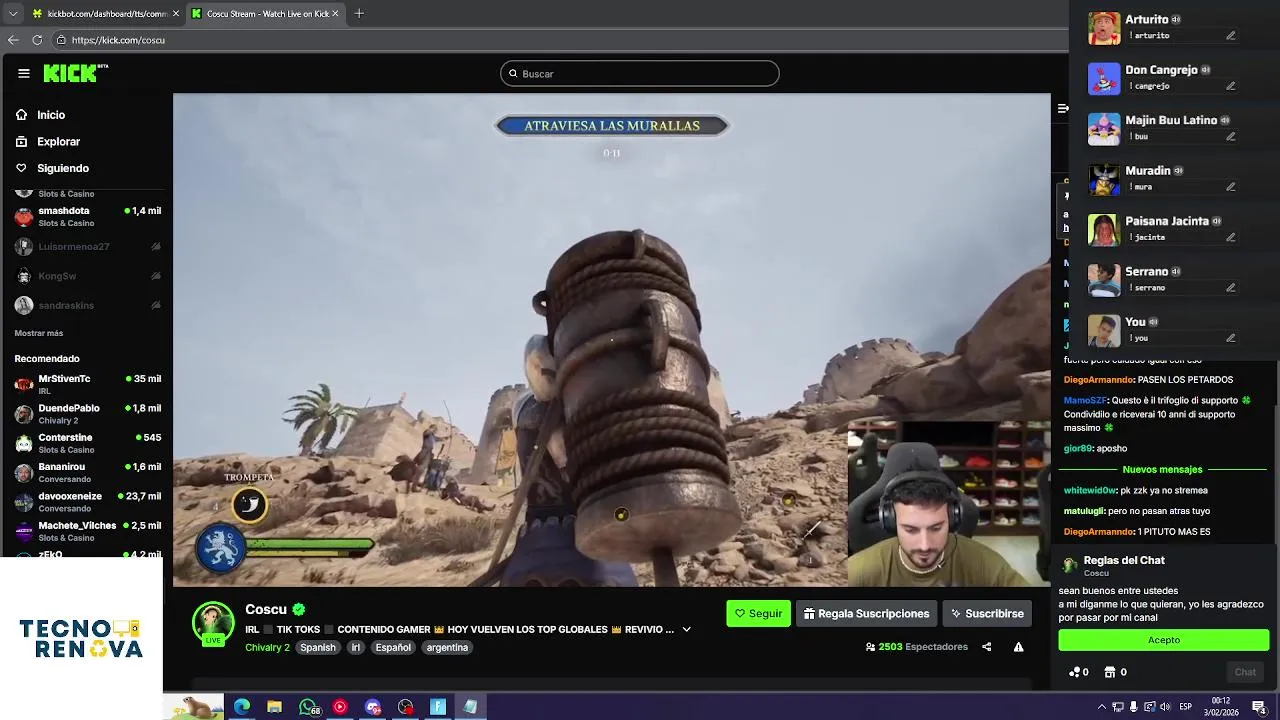Play Serrano voice preview speaker icon
Viewport: 1280px width, 720px height.
coord(1176,271)
